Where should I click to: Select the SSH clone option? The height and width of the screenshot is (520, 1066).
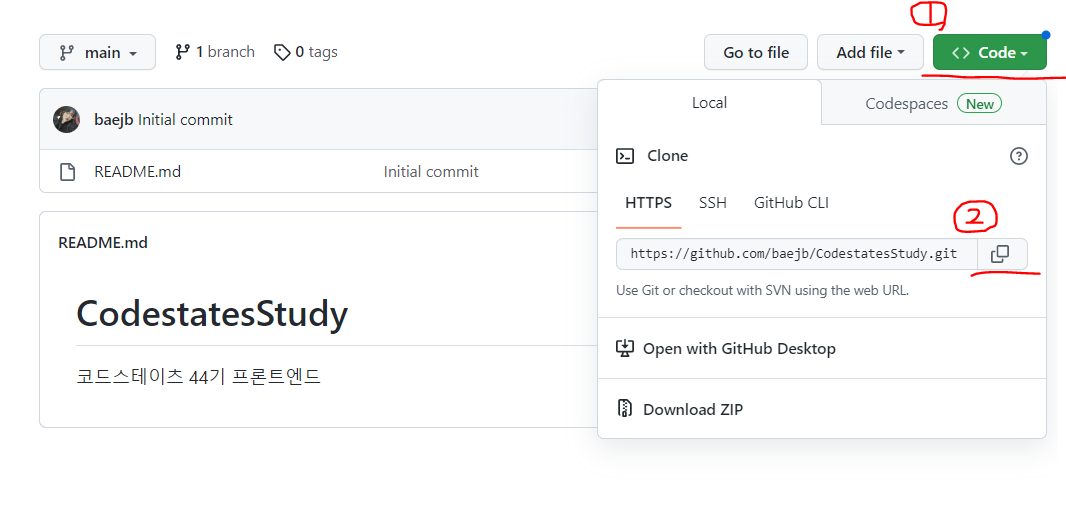(712, 203)
